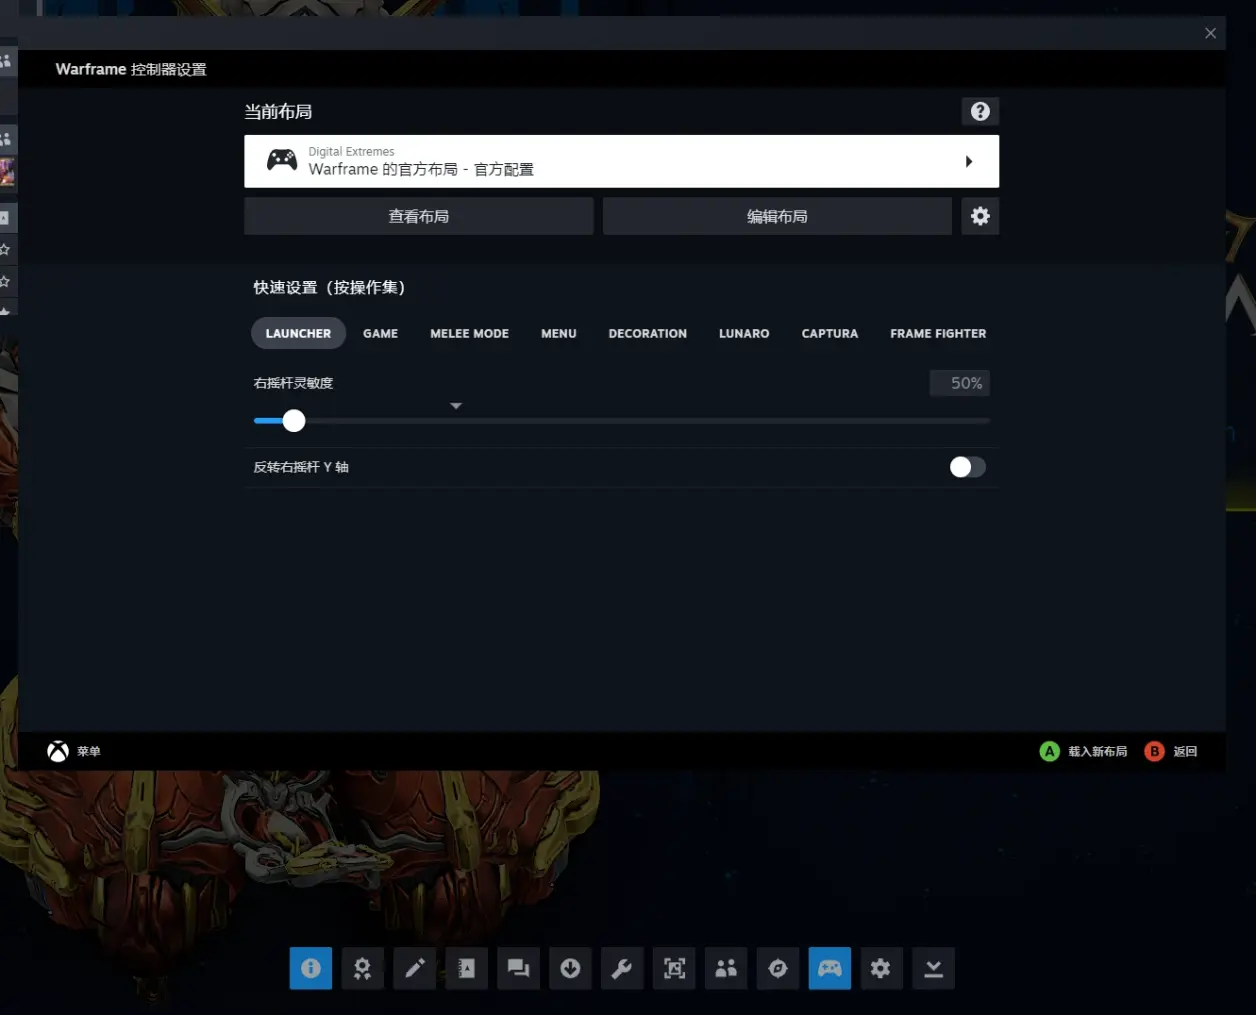Viewport: 1256px width, 1015px height.
Task: Select the LAUNCHER action set tab
Action: click(x=298, y=333)
